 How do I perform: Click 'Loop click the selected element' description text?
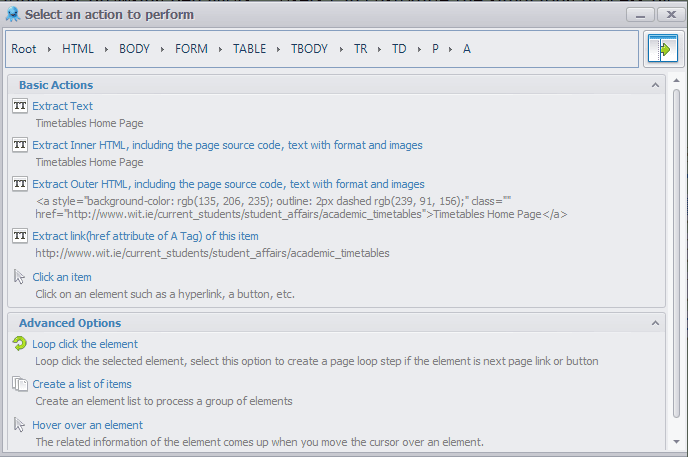[x=317, y=361]
